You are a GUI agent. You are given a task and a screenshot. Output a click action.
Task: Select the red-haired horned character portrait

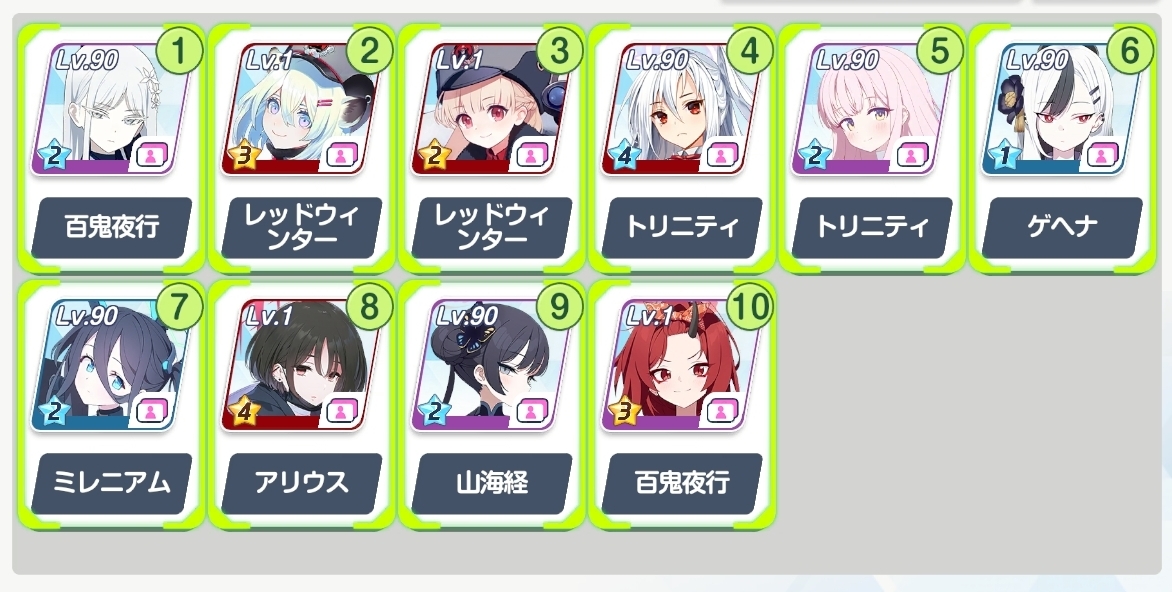click(x=681, y=365)
